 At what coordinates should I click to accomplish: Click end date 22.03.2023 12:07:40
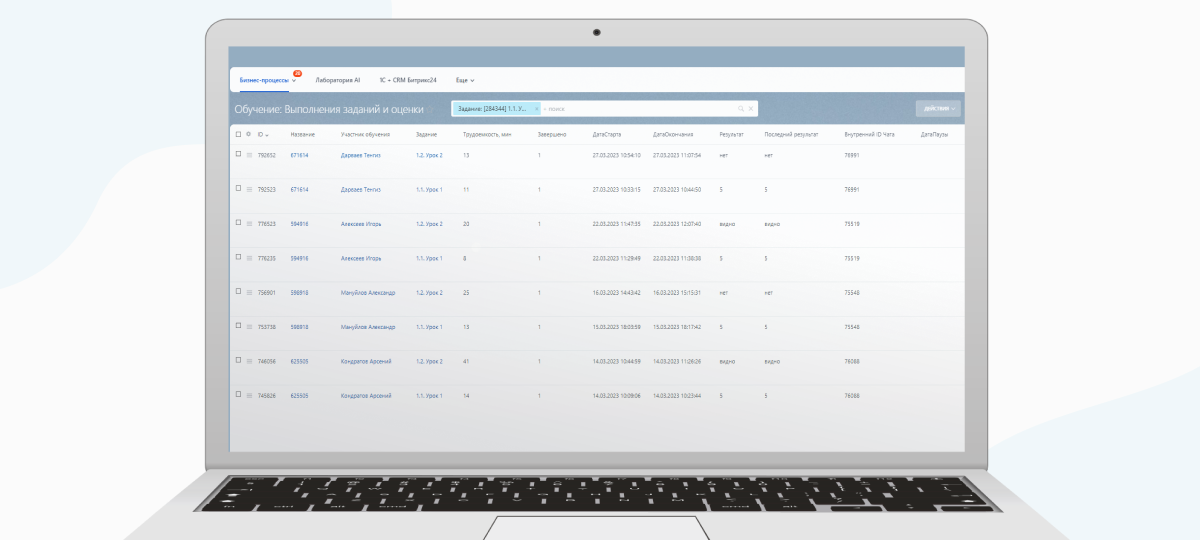click(x=677, y=224)
